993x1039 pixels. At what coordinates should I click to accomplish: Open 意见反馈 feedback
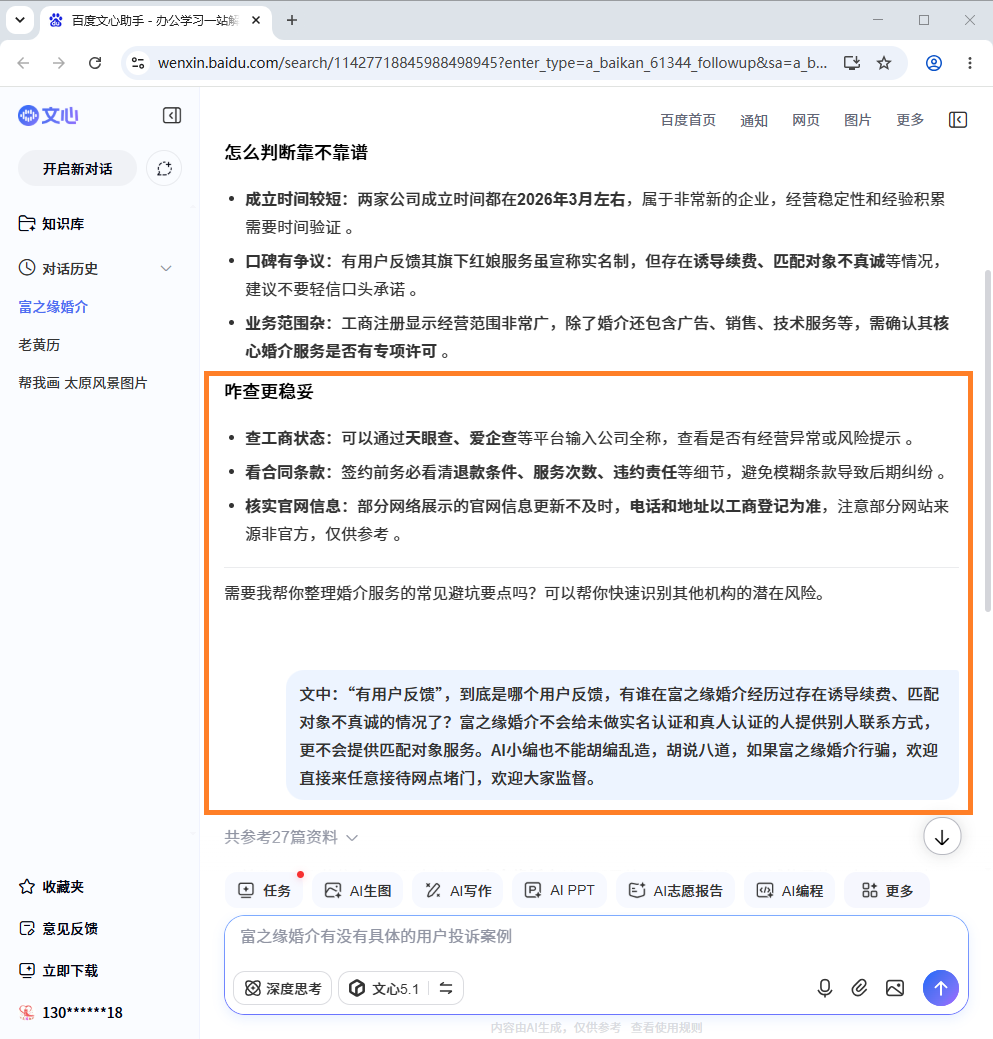[58, 928]
